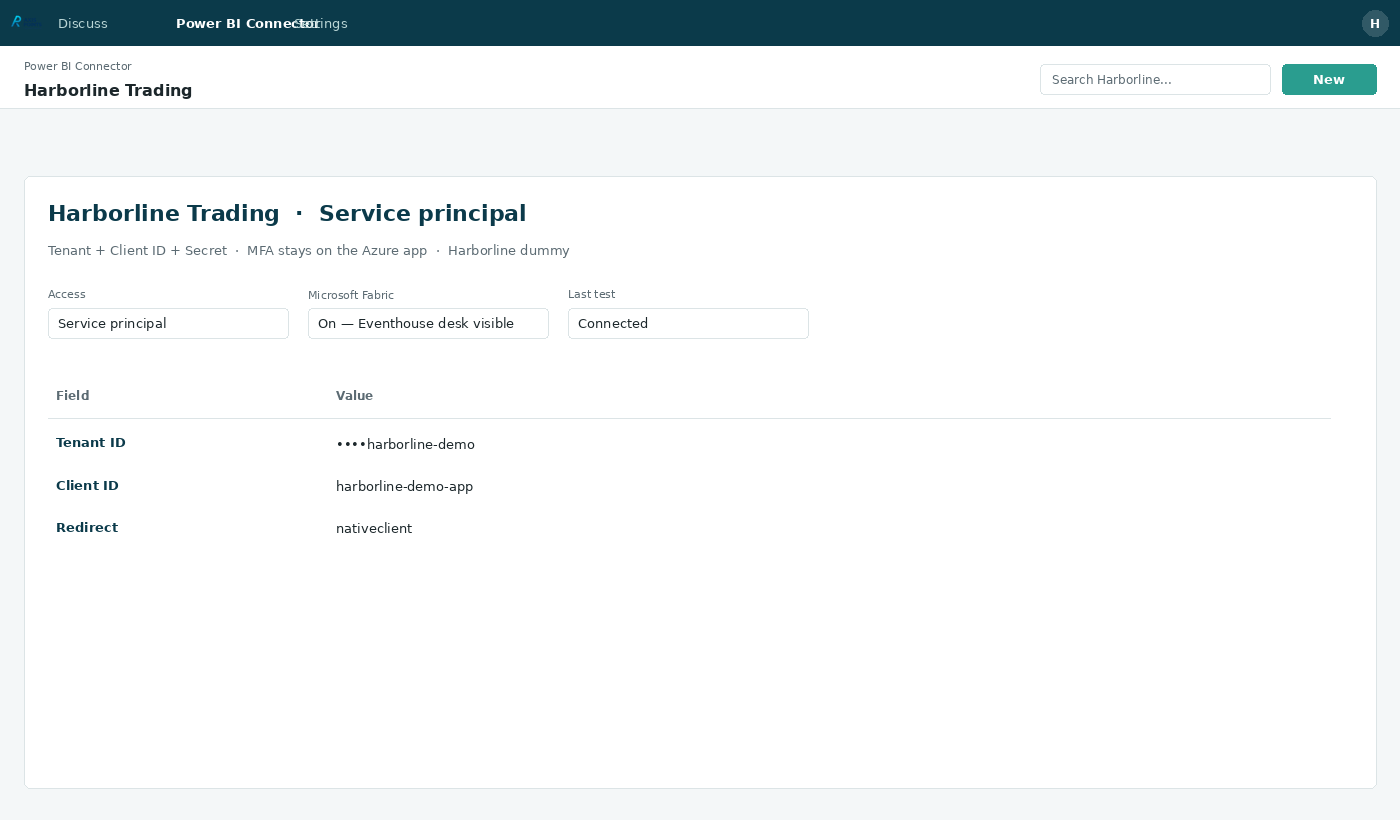Viewport: 1400px width, 820px height.
Task: Select the Tenant ID row label
Action: (91, 443)
